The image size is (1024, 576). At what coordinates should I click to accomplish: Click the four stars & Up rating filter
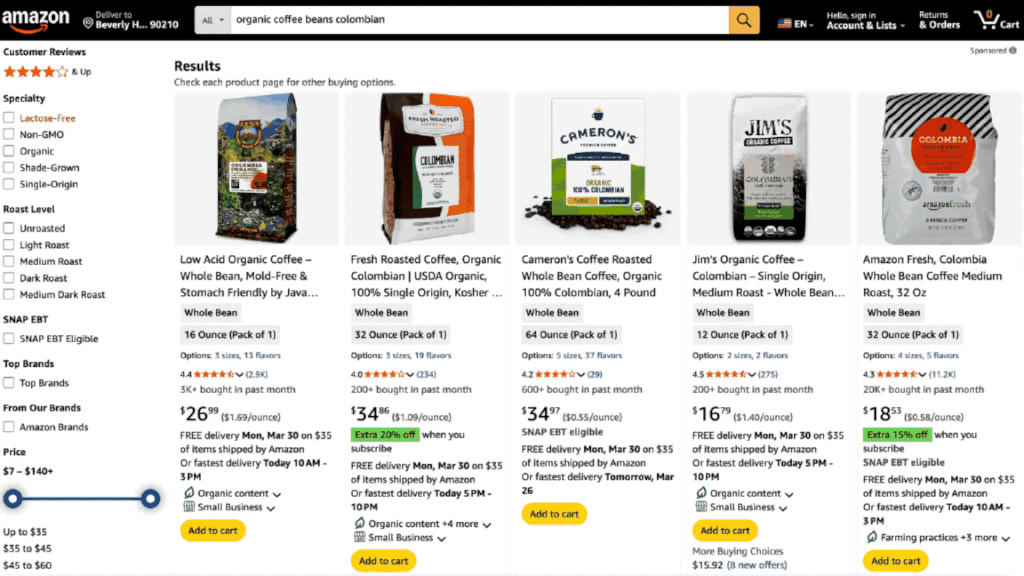tap(47, 72)
